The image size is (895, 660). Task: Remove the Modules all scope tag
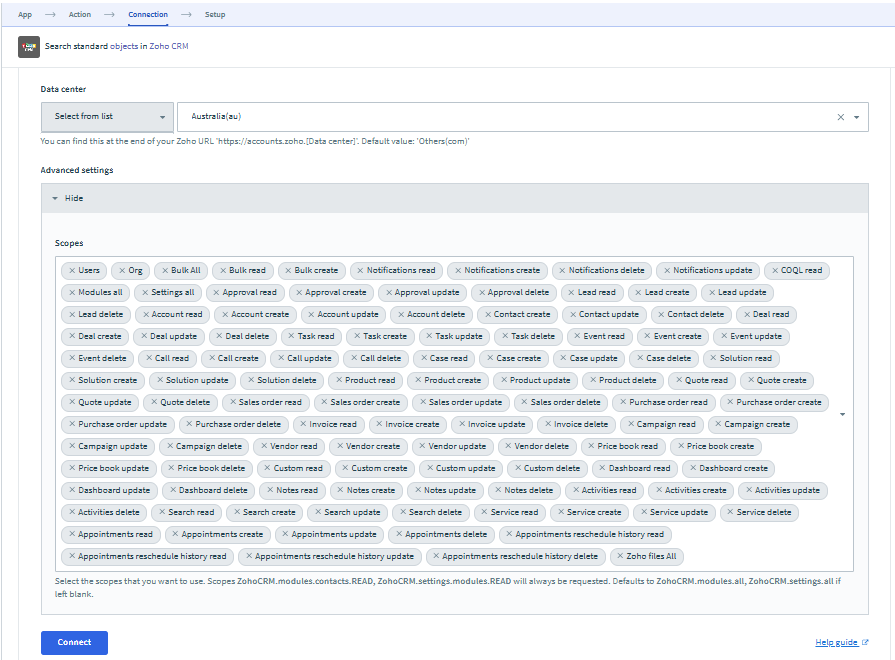point(72,292)
